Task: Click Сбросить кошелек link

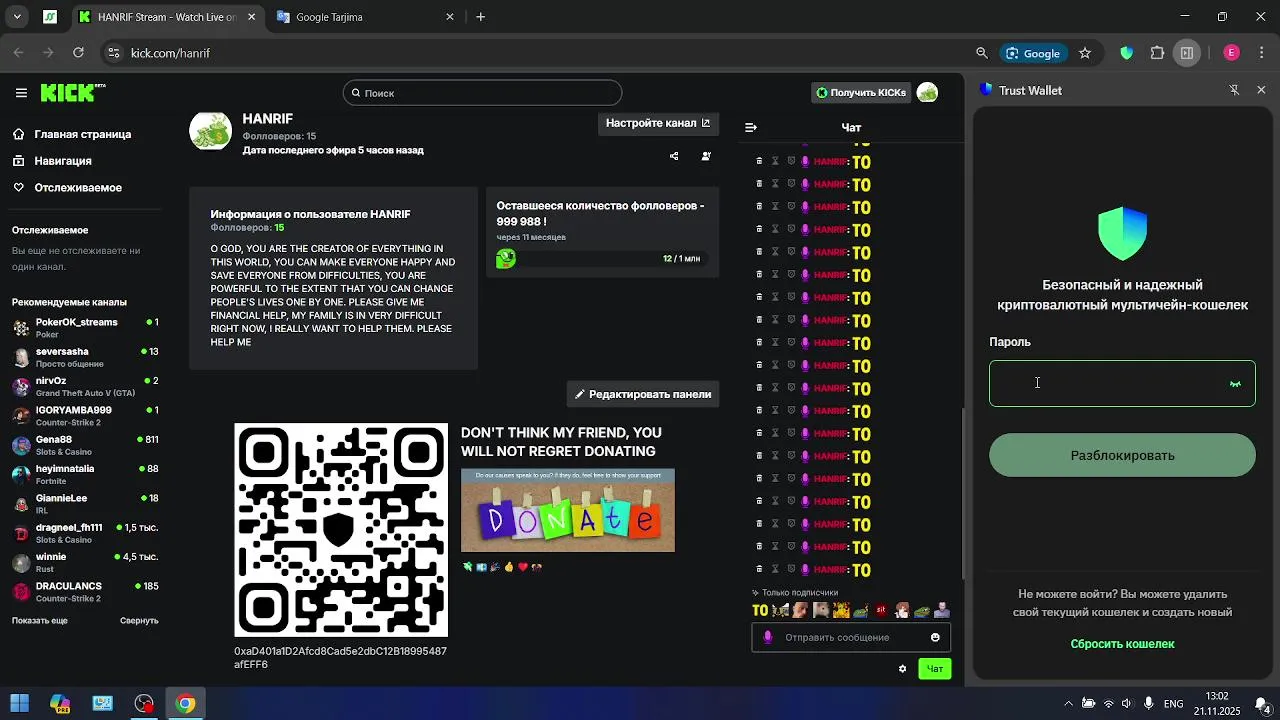Action: (1122, 644)
